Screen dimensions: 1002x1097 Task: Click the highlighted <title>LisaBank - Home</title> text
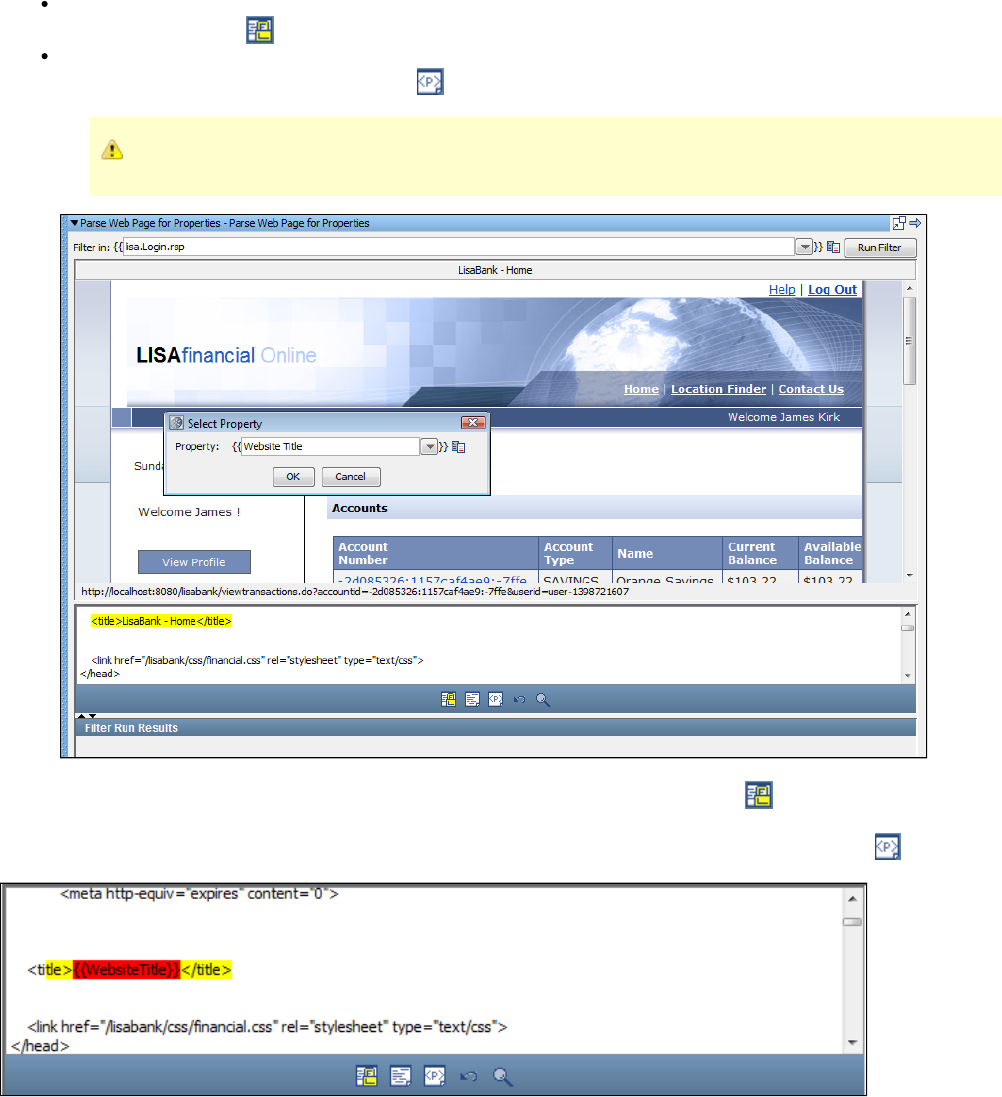click(161, 621)
